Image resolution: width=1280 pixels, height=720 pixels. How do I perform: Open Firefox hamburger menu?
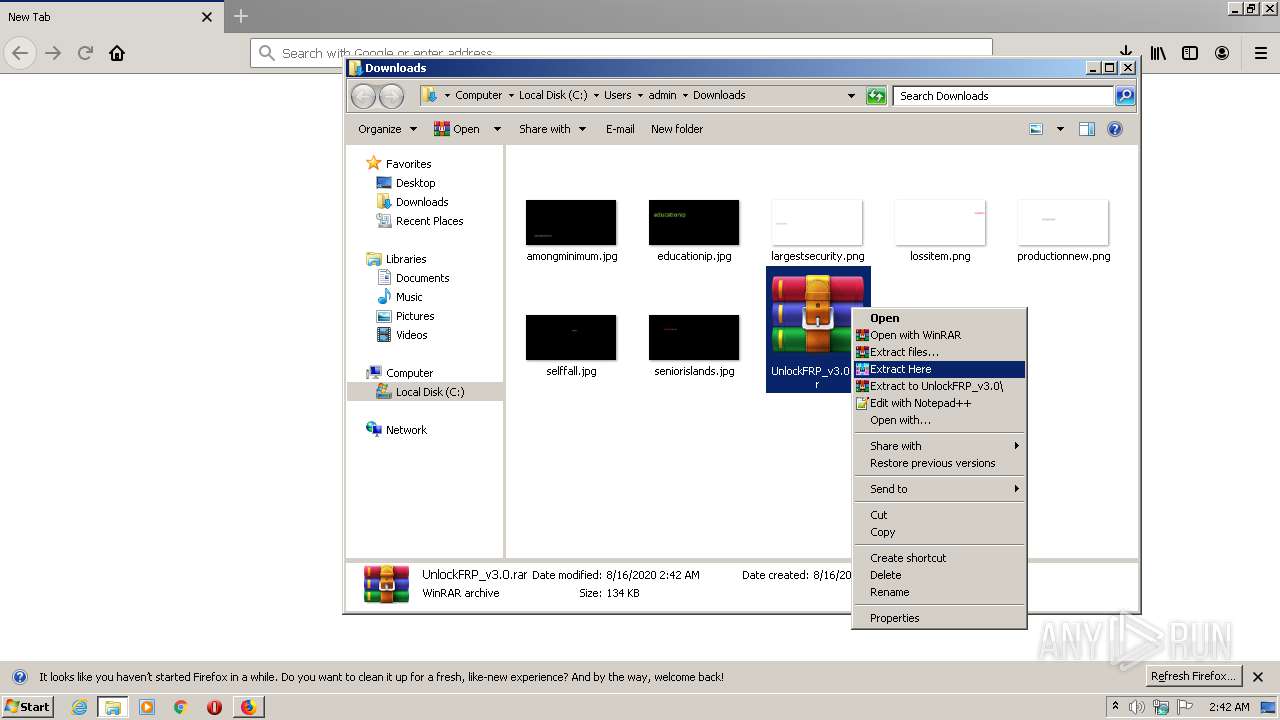point(1261,53)
